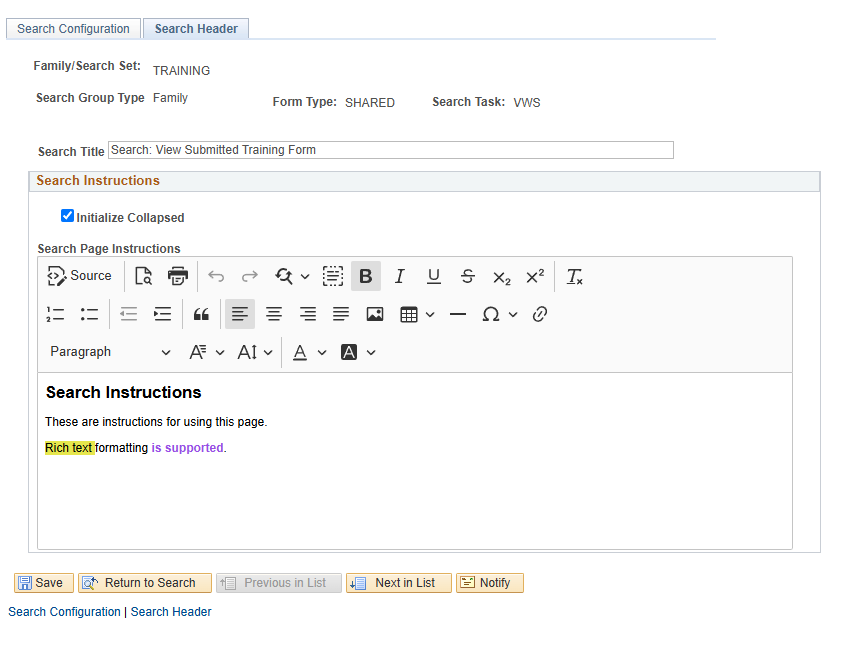Uncheck the Initialize Collapsed checkbox
The width and height of the screenshot is (866, 646).
point(67,215)
